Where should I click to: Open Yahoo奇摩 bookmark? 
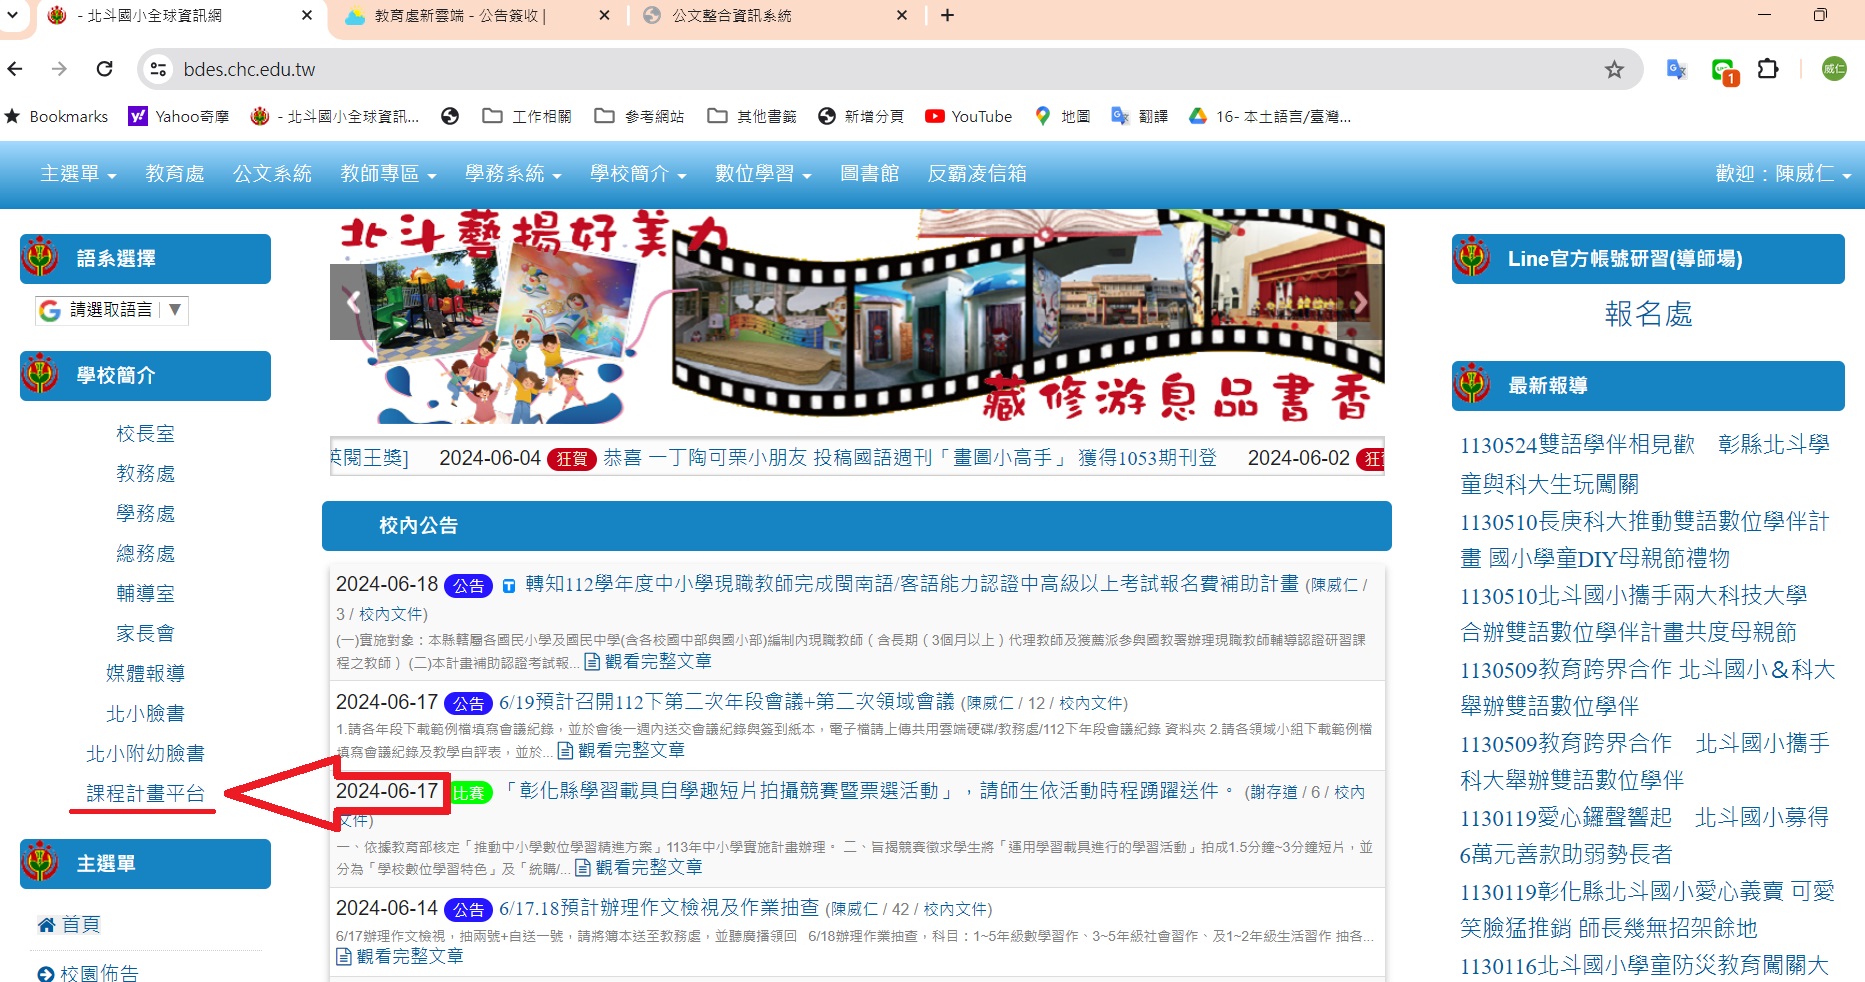point(179,116)
